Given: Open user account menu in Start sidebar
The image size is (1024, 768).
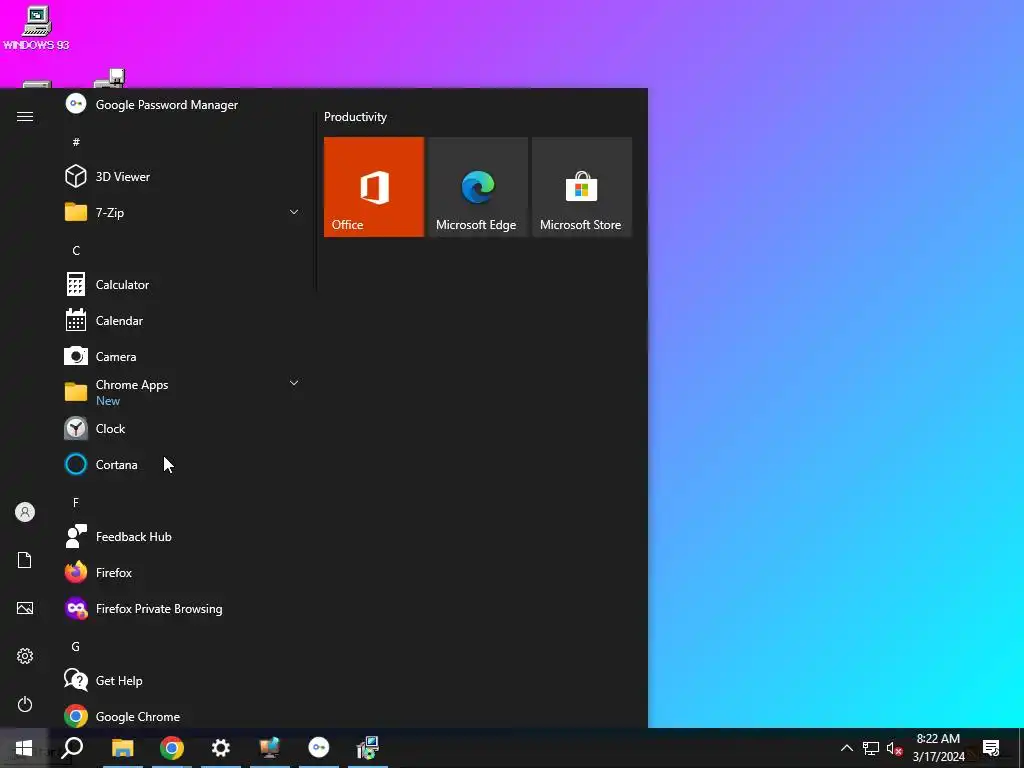Looking at the screenshot, I should (x=25, y=512).
